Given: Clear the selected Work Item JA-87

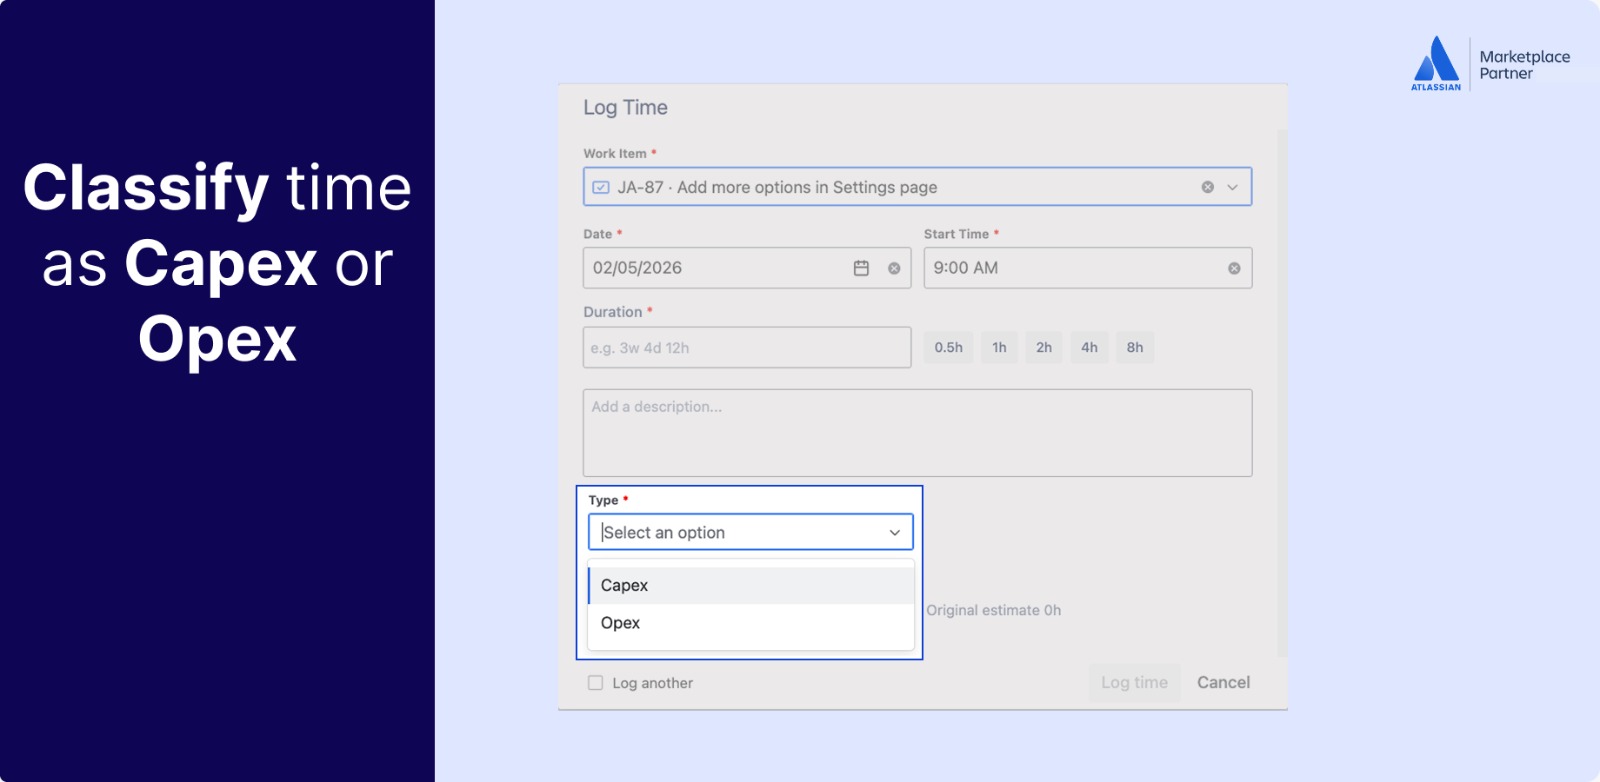Looking at the screenshot, I should pos(1207,187).
